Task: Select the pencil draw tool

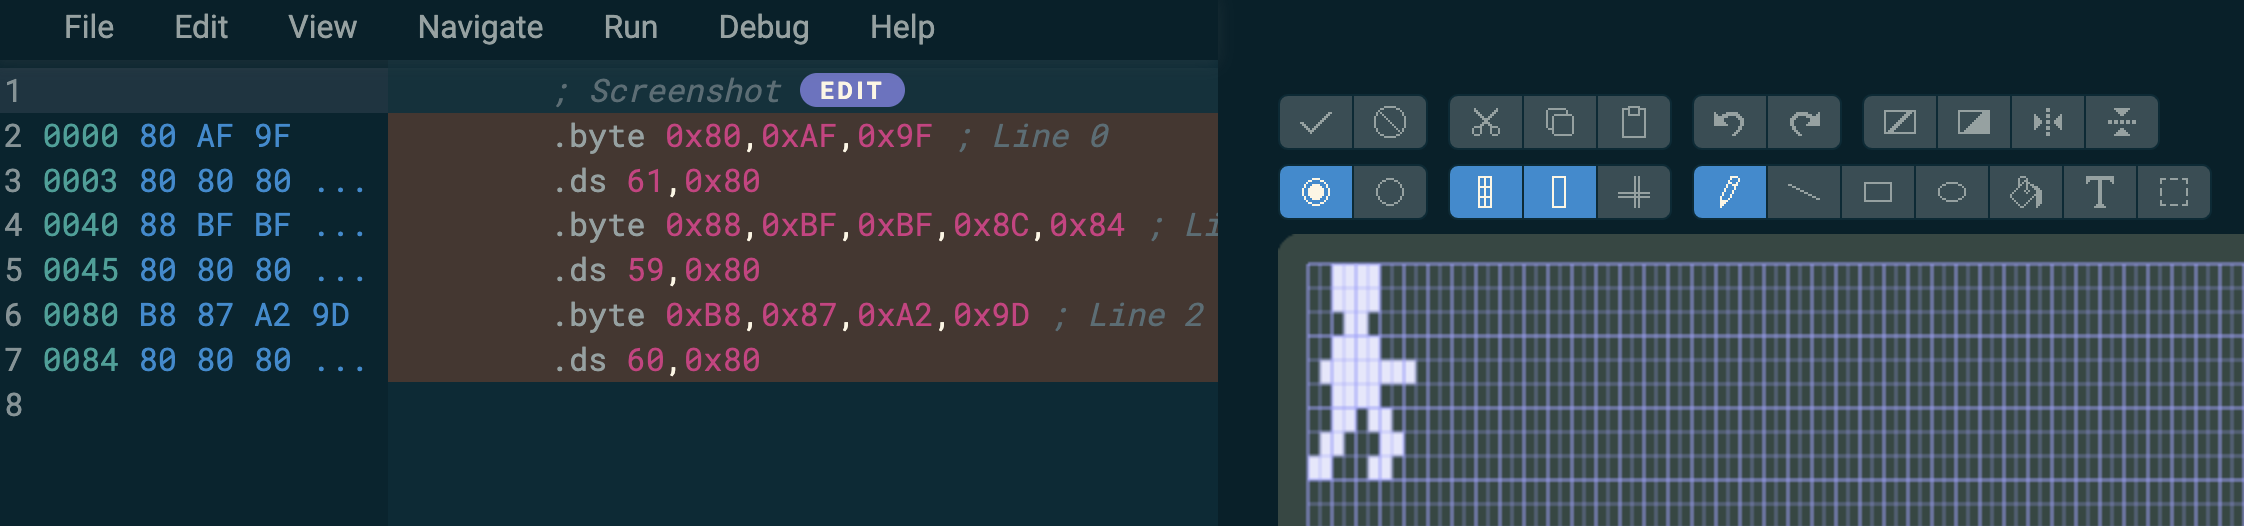Action: 1730,192
